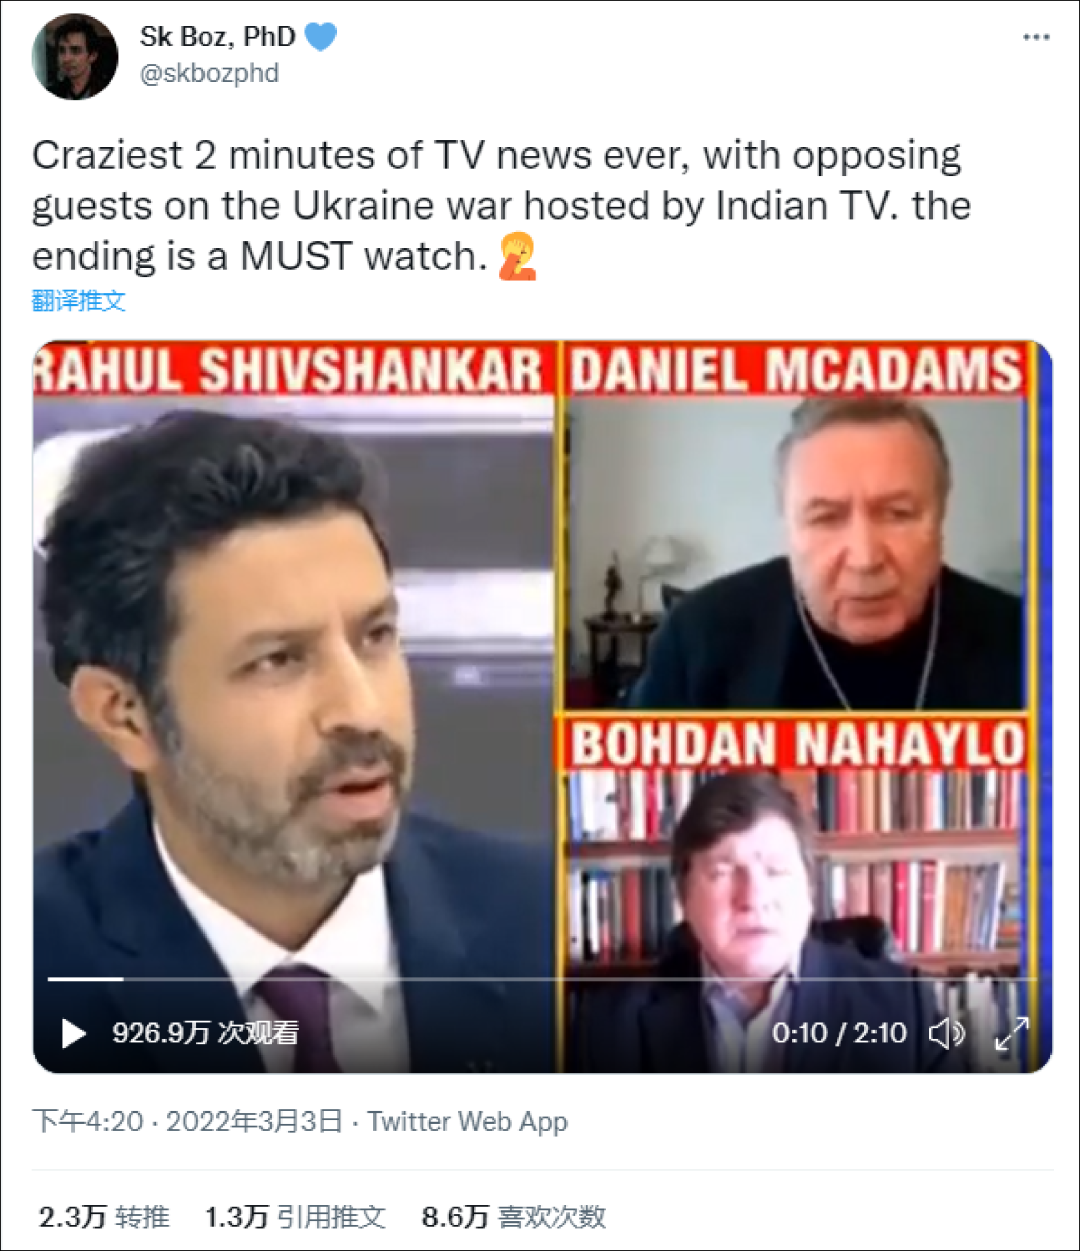Click the facepalm emoji in the tweet

coord(517,256)
